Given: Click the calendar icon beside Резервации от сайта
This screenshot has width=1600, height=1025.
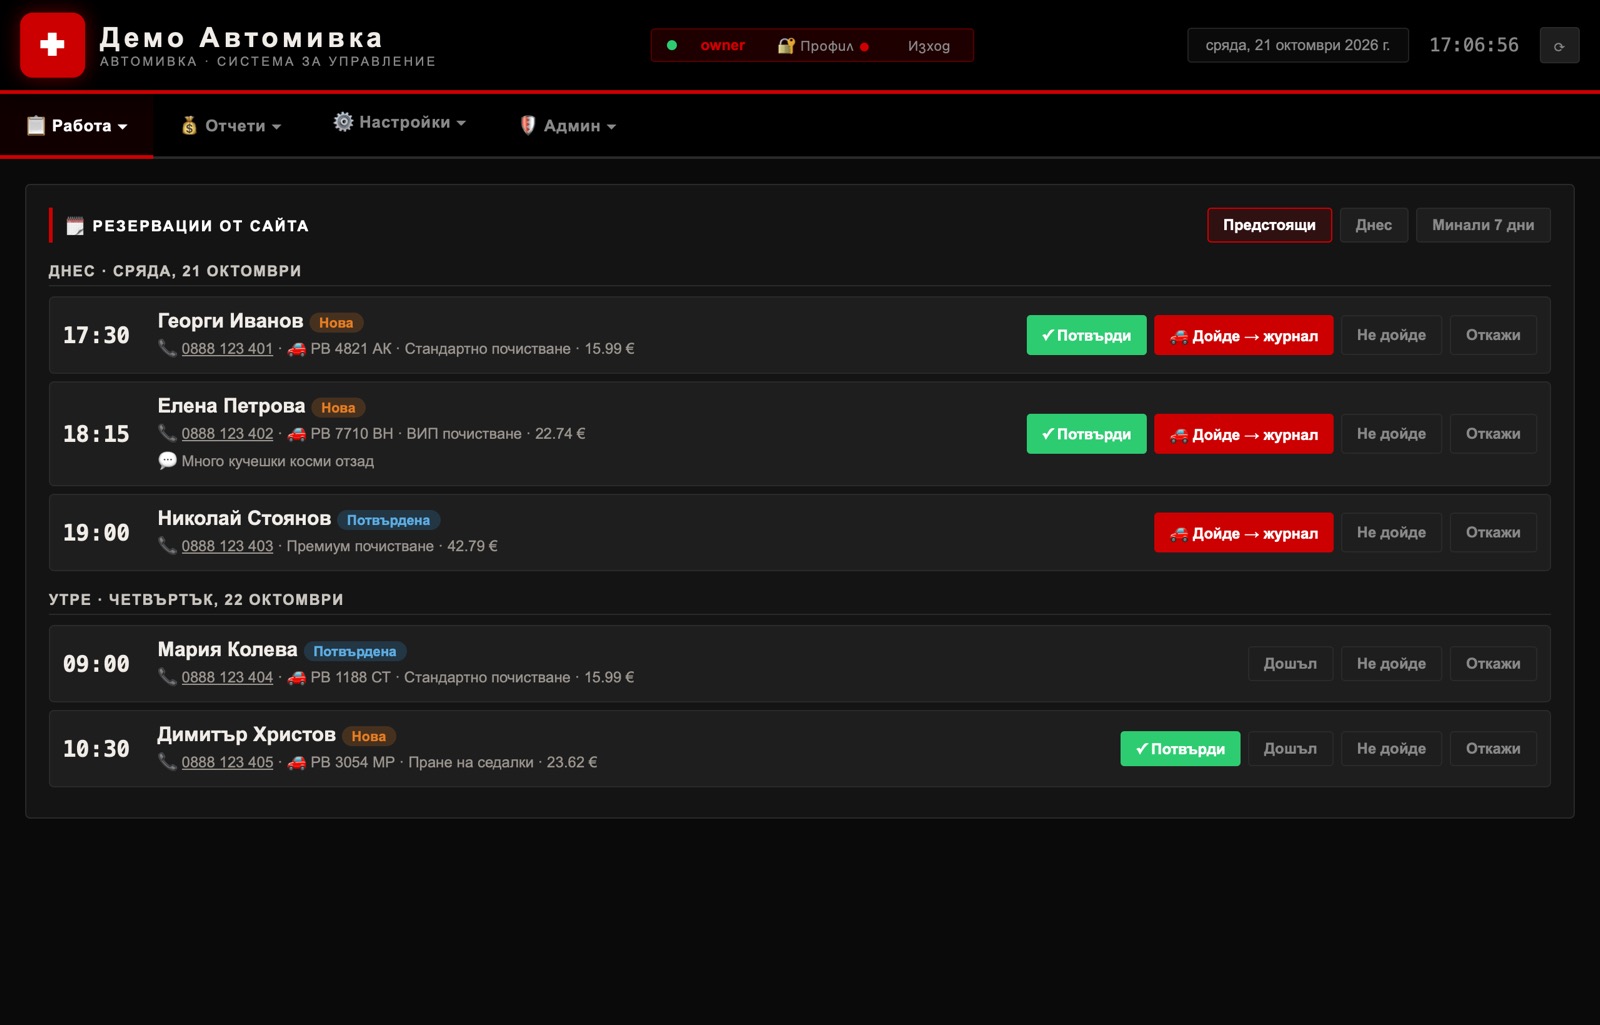Looking at the screenshot, I should (75, 226).
